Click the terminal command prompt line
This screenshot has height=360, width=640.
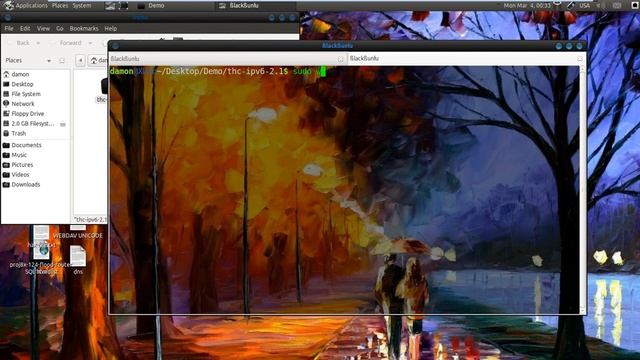(217, 71)
